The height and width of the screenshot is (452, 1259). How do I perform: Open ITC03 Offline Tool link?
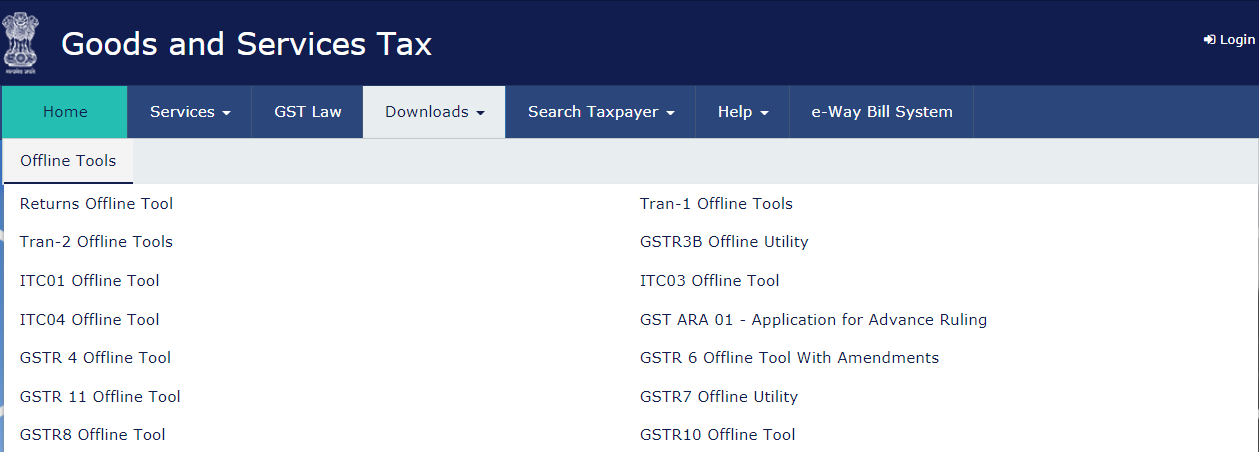tap(710, 281)
